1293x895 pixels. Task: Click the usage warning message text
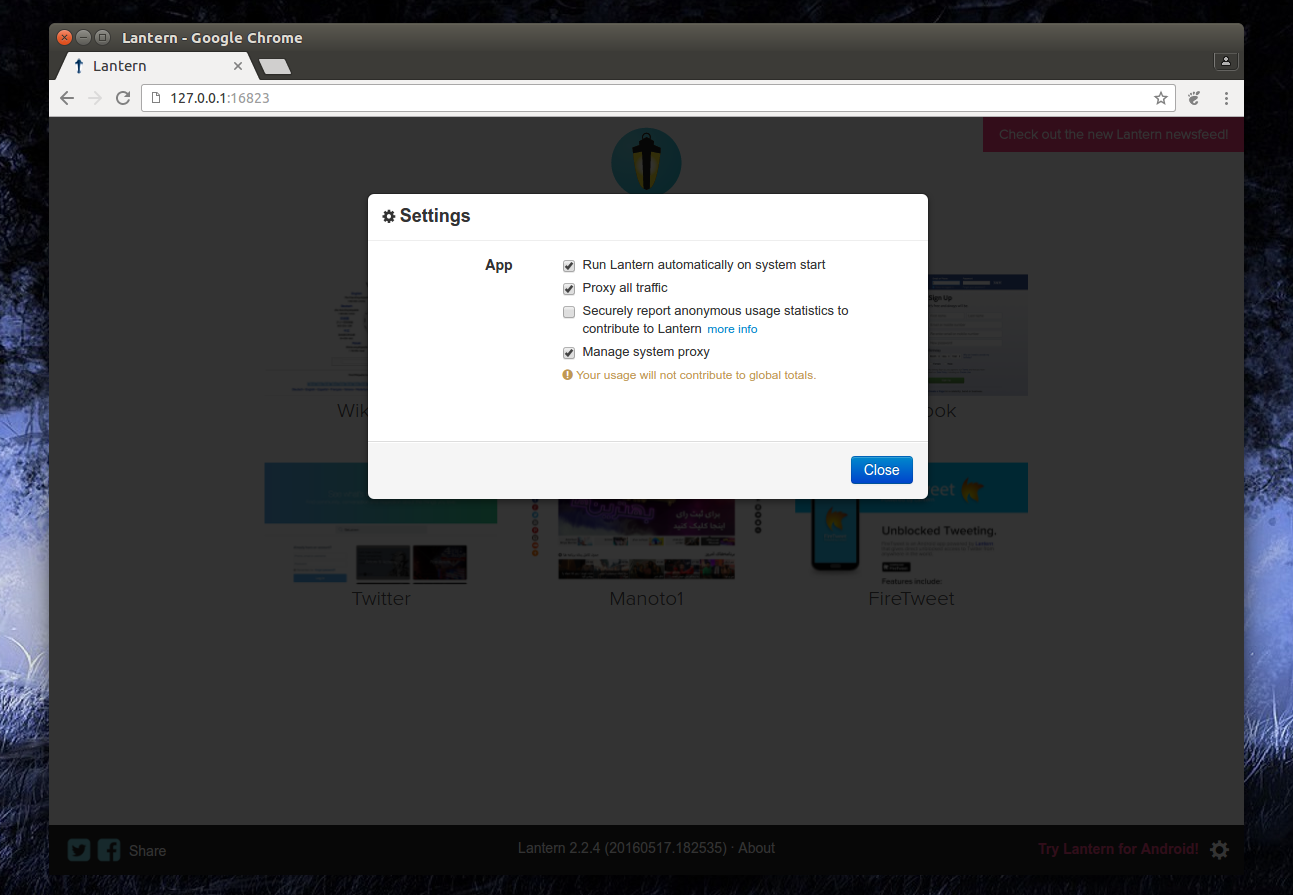(x=696, y=376)
